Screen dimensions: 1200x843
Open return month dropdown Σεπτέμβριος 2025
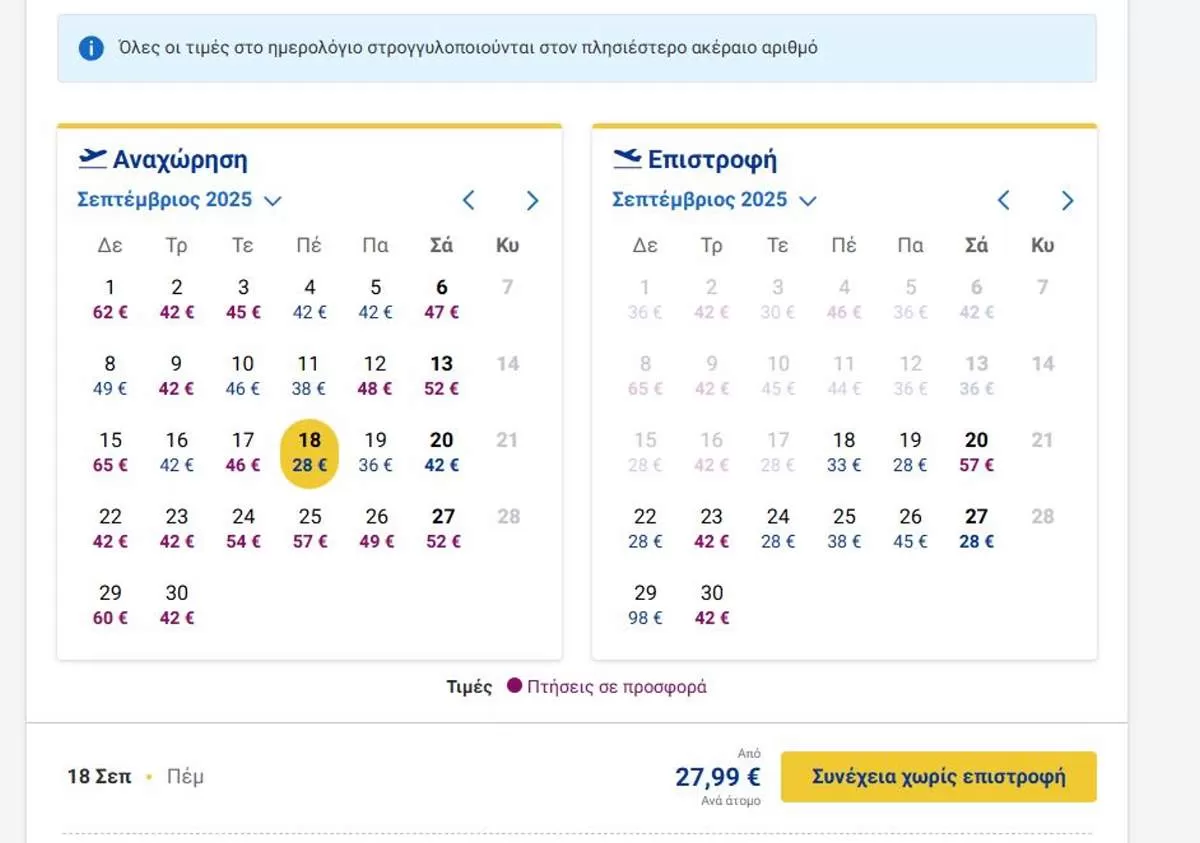(715, 200)
